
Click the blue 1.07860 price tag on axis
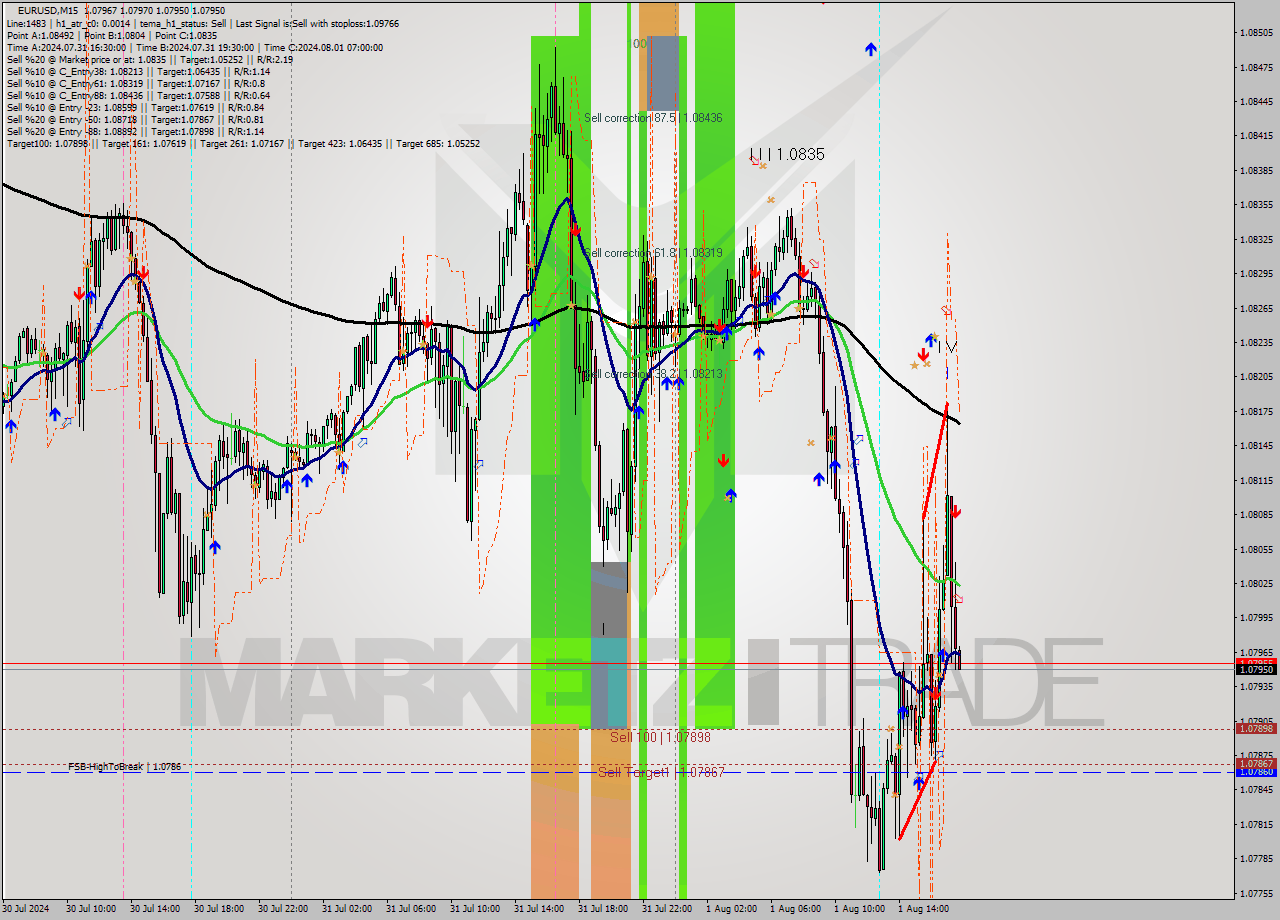[1256, 773]
